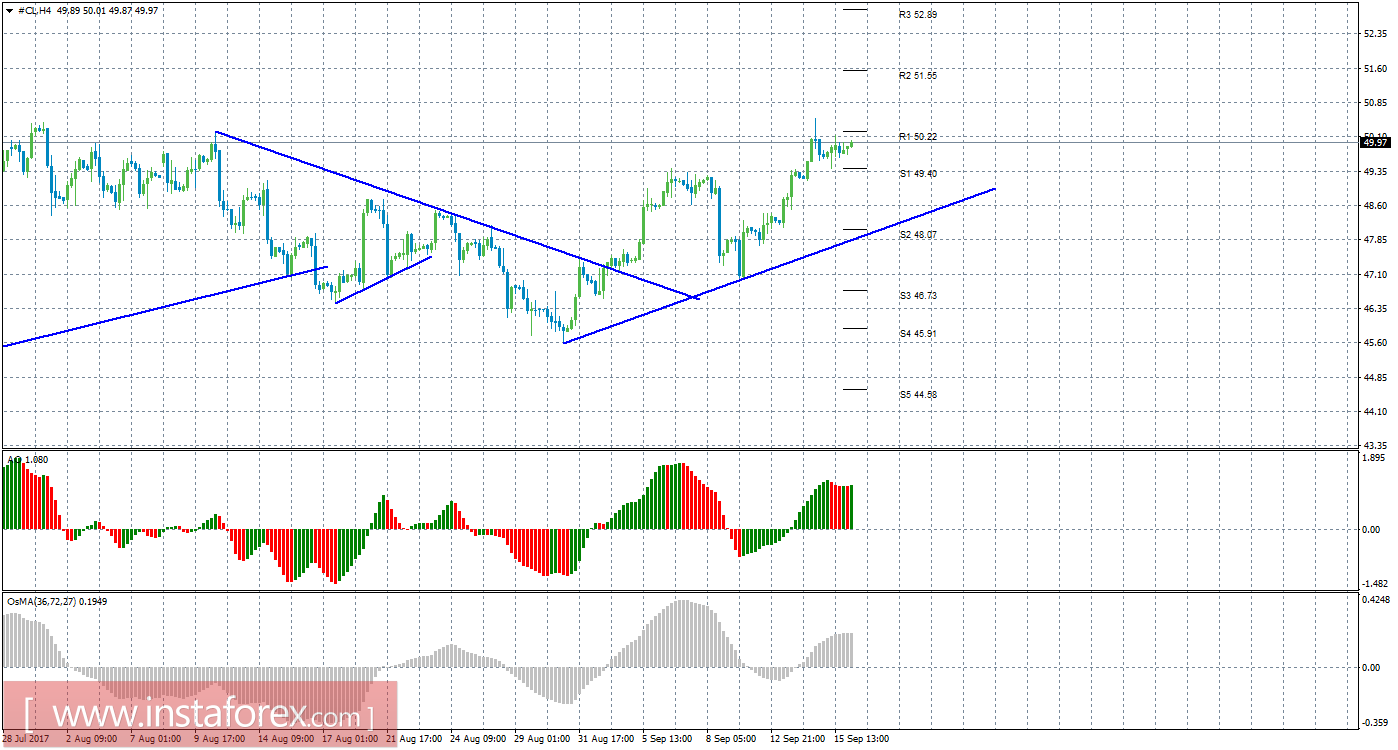Viewport: 1398px width, 750px height.
Task: Click 50.85 on the price axis
Action: point(1376,102)
